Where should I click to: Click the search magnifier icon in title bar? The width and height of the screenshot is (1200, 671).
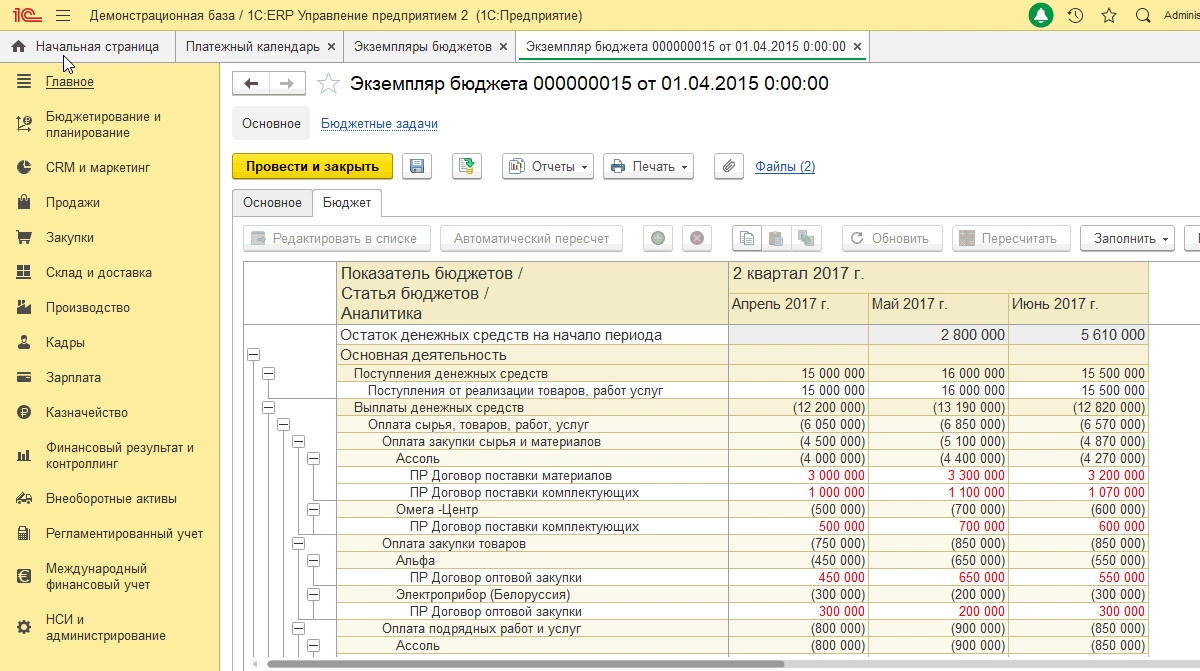pyautogui.click(x=1143, y=16)
